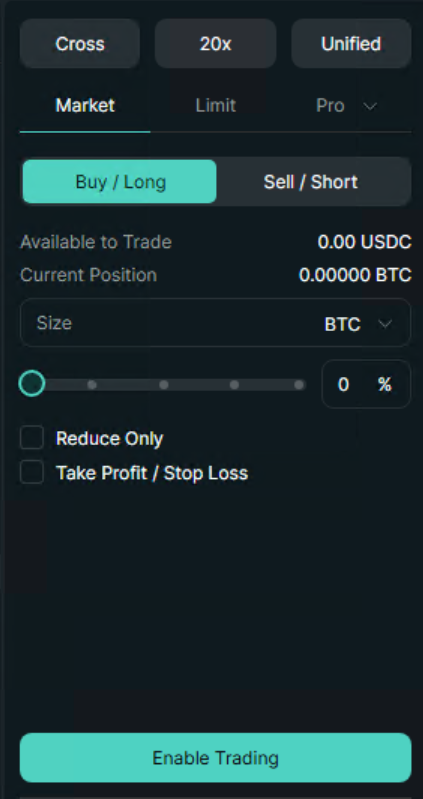Open the Unified account mode option
423x799 pixels.
coord(351,44)
